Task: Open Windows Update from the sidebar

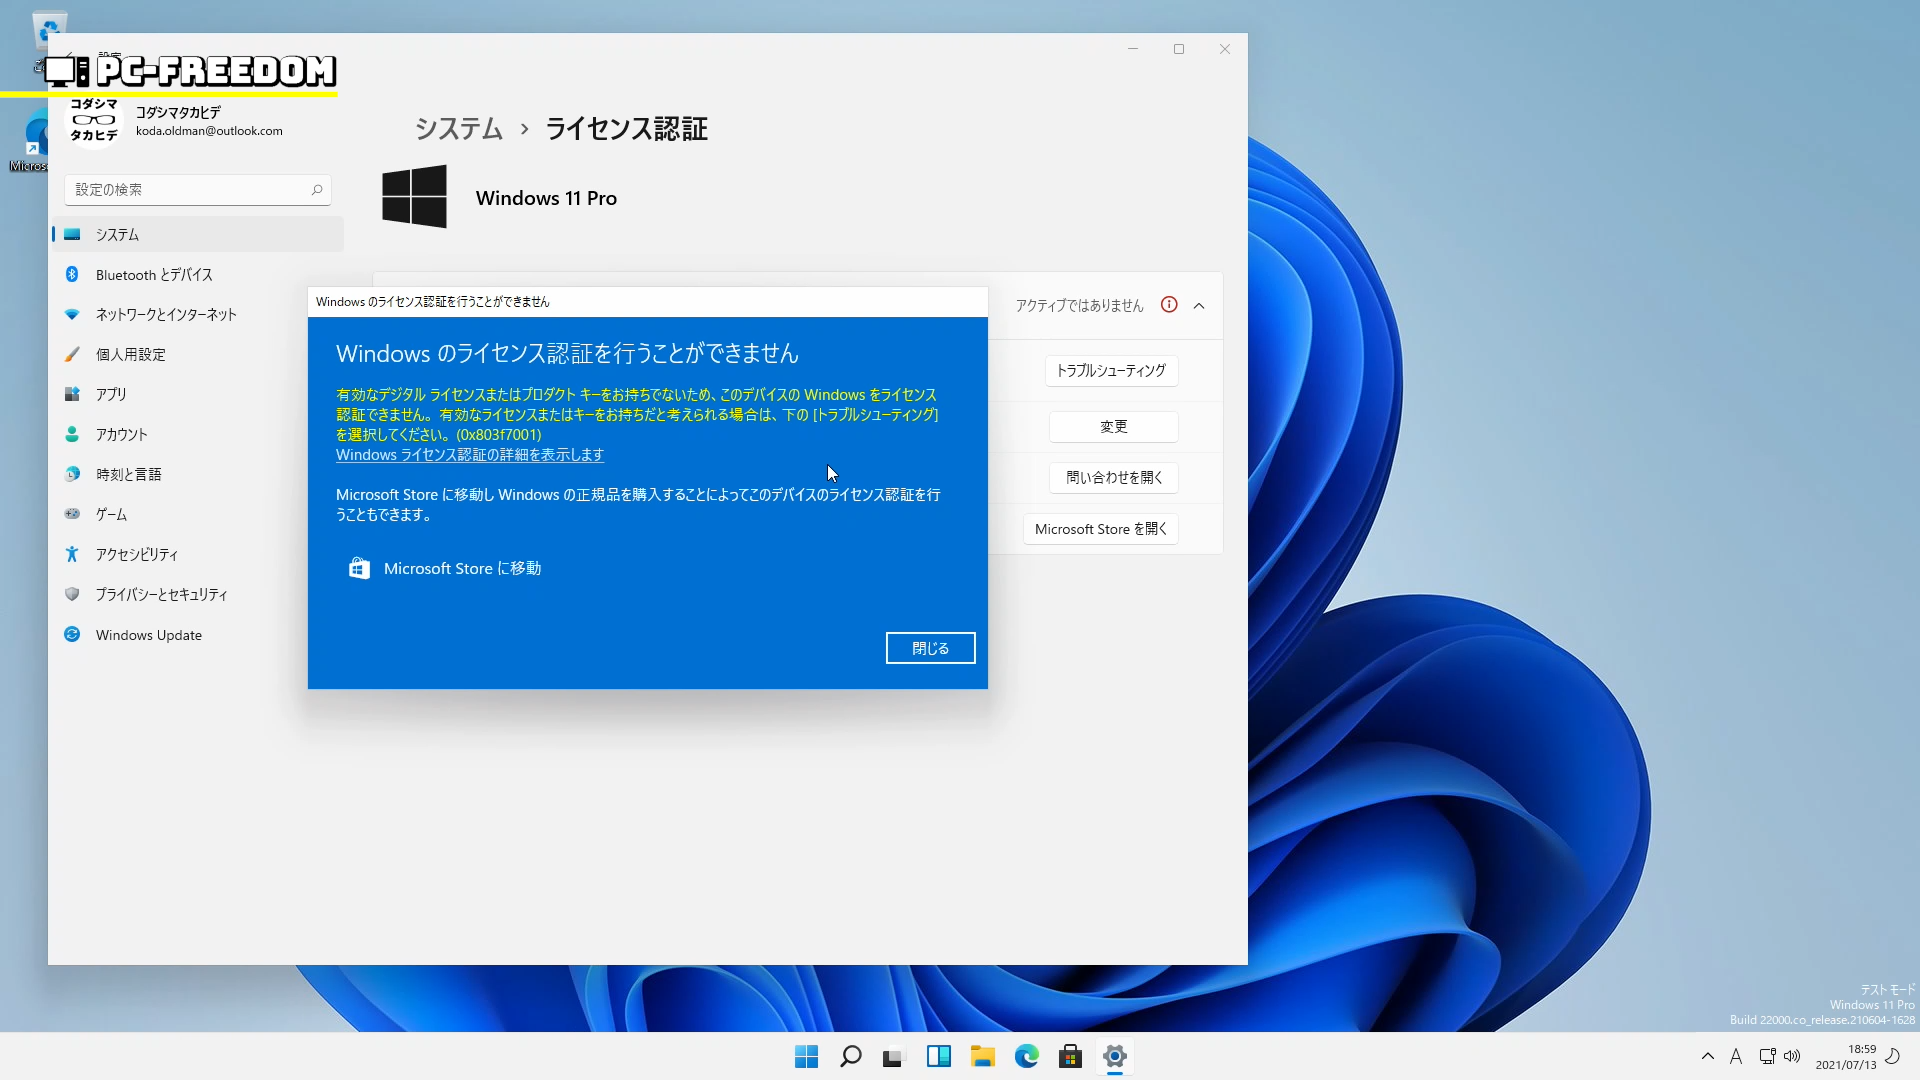Action: [148, 635]
